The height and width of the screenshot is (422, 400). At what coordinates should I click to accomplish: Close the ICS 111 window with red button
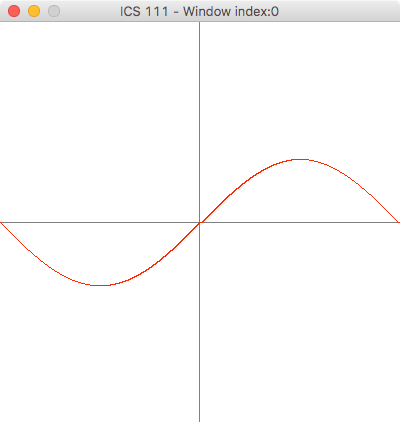click(14, 11)
